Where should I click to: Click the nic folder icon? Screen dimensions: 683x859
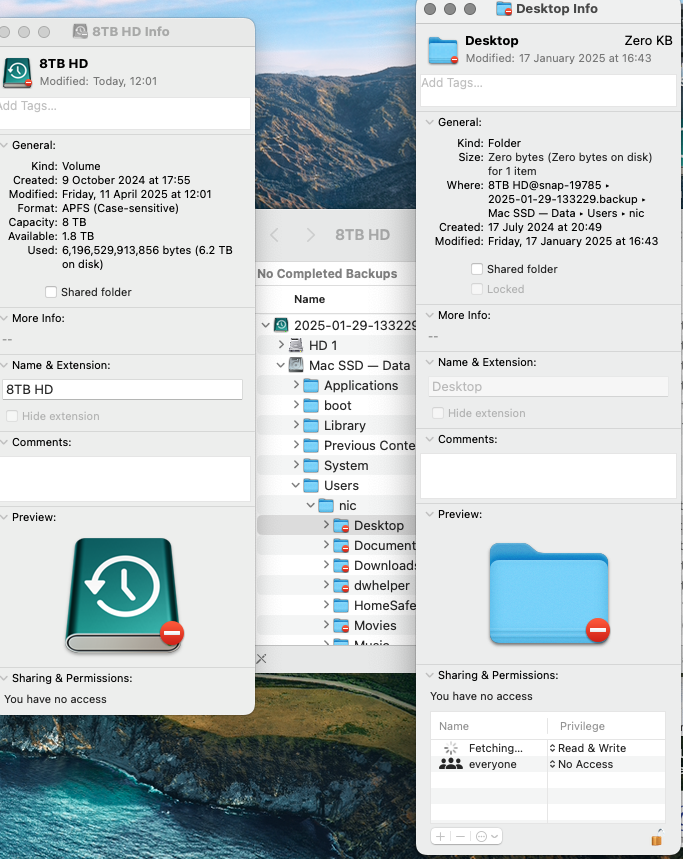[326, 506]
